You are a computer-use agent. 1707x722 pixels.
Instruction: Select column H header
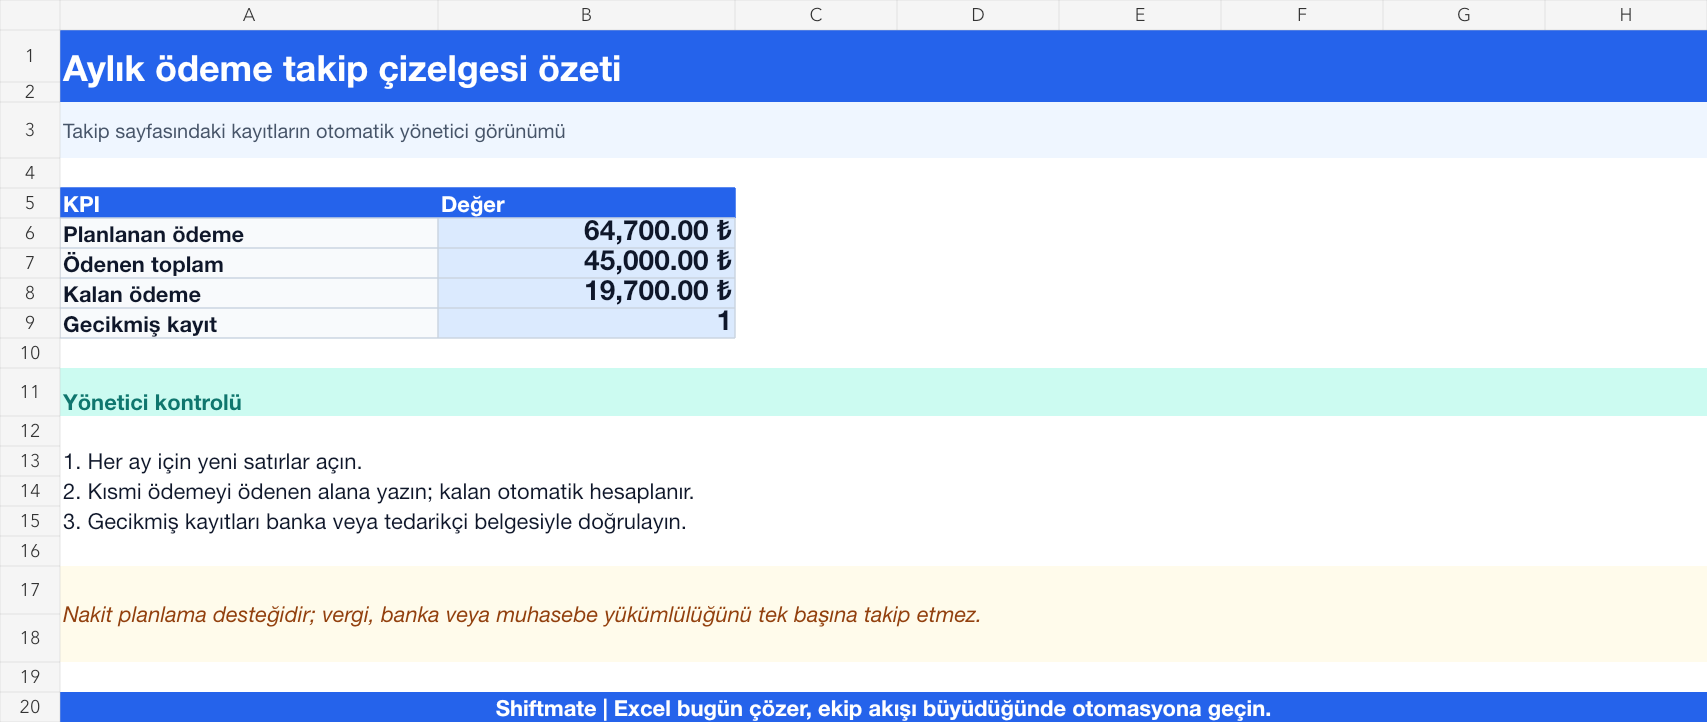(x=1626, y=15)
